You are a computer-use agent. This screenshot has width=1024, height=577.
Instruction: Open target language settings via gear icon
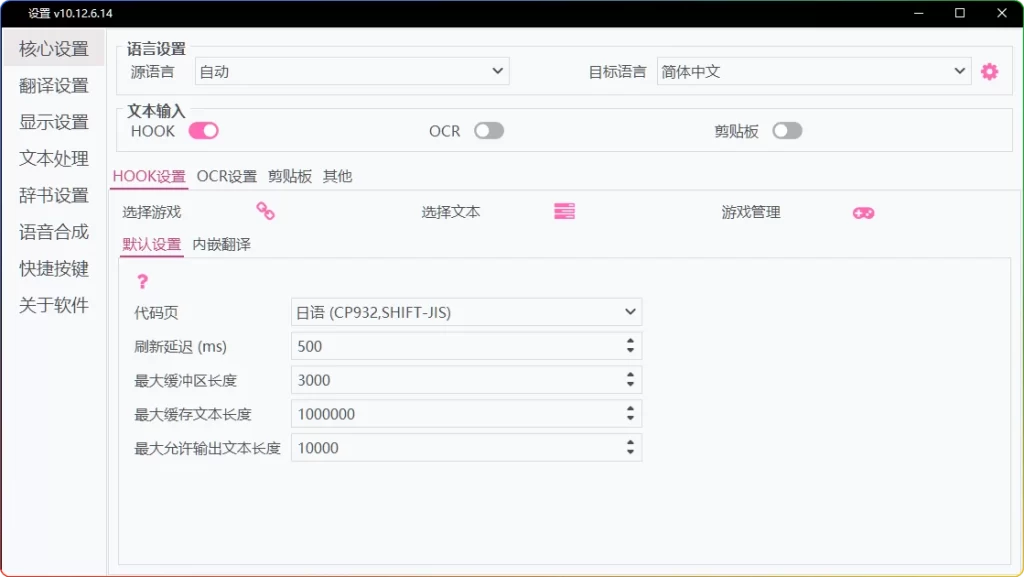[989, 71]
